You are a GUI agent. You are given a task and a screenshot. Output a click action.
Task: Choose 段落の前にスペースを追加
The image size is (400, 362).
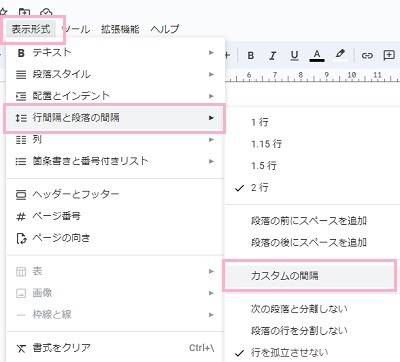click(x=313, y=221)
